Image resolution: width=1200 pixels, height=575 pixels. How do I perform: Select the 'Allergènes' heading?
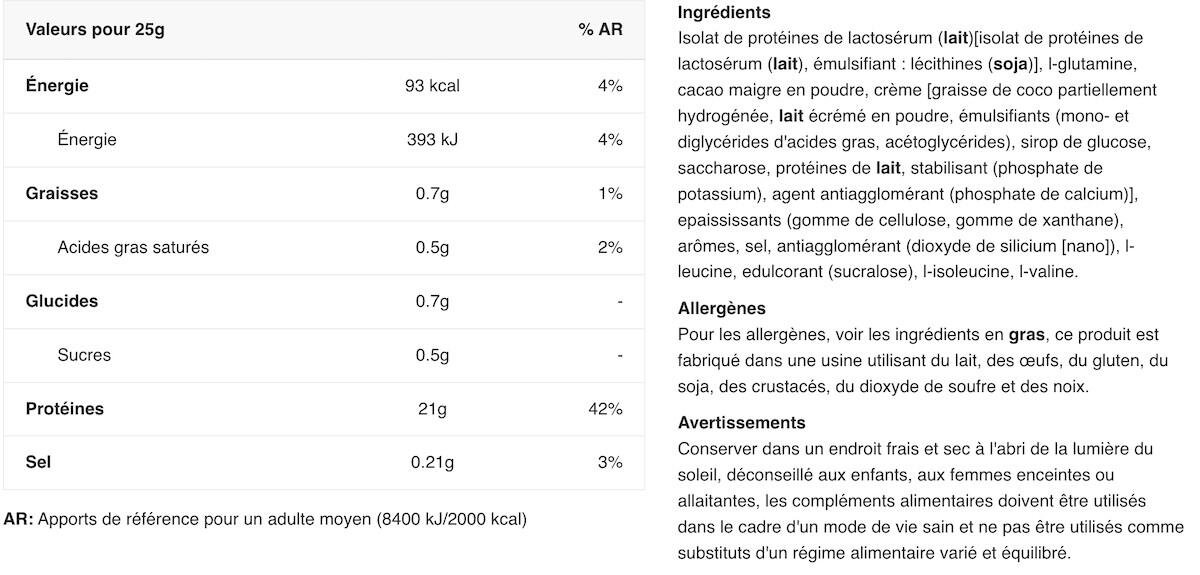coord(722,309)
